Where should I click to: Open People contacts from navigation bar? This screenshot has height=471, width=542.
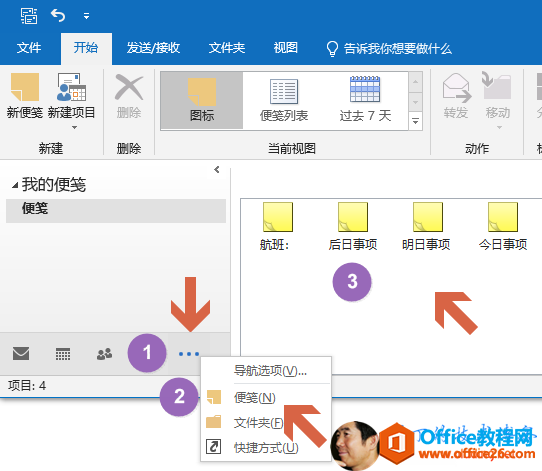[104, 354]
